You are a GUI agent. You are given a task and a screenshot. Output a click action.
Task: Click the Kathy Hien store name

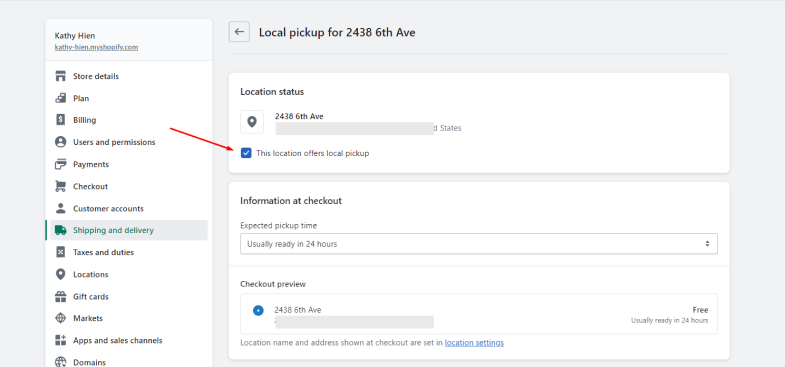75,36
